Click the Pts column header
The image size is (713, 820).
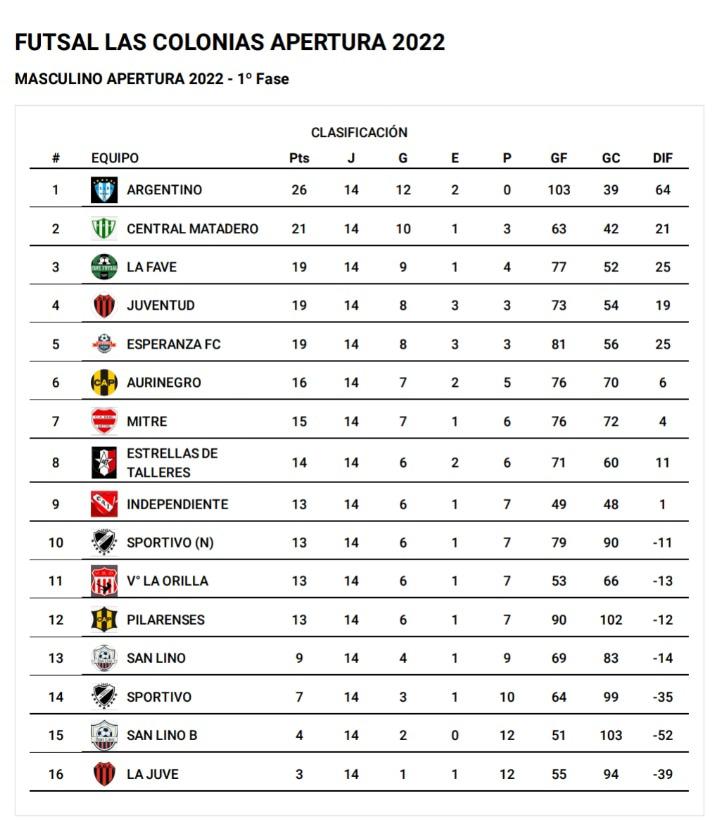tap(299, 158)
